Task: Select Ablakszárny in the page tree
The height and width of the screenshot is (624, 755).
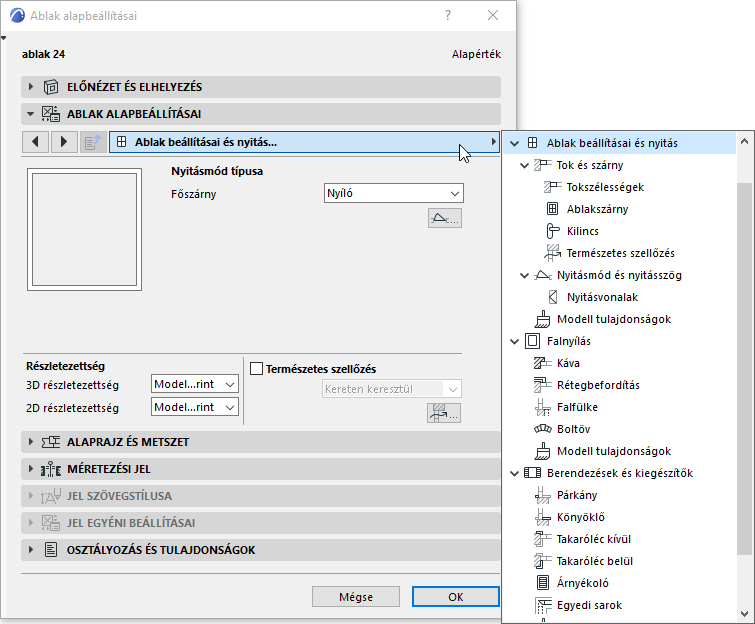Action: point(597,209)
